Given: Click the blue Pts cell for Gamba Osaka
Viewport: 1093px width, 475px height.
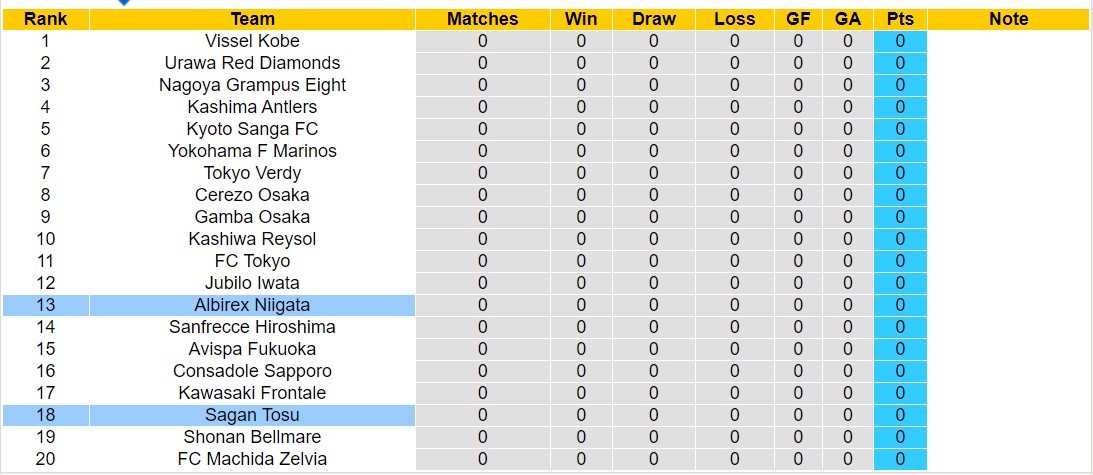Looking at the screenshot, I should coord(900,217).
